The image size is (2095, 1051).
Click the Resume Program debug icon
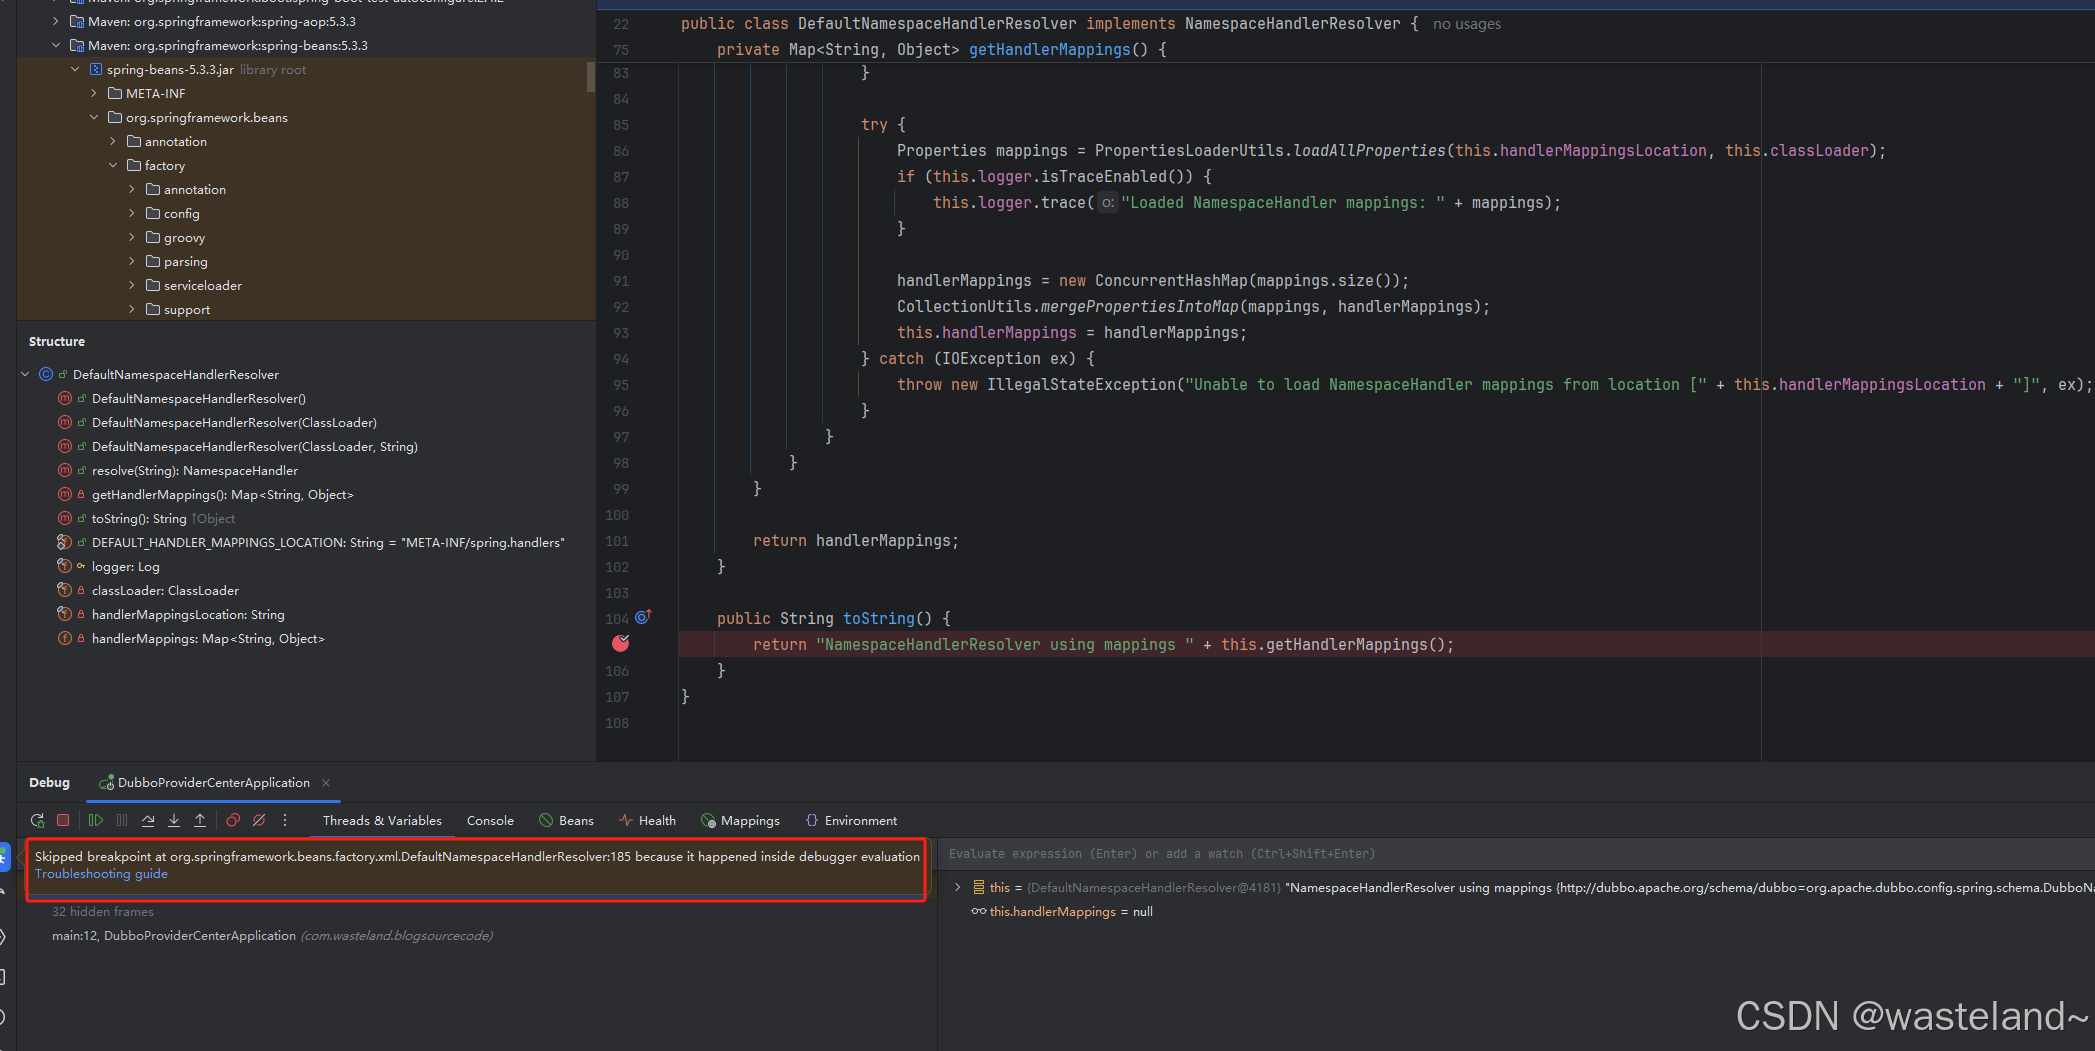96,820
